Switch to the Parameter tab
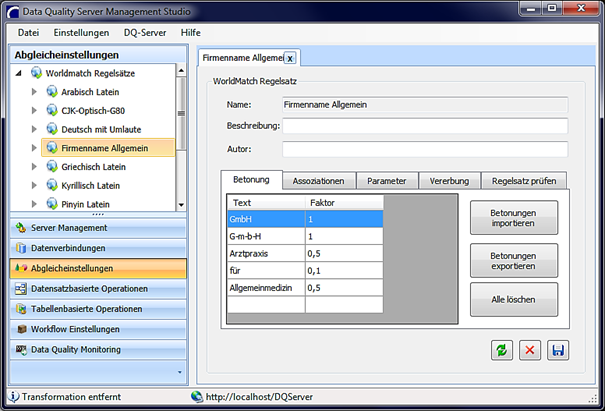 [x=387, y=181]
